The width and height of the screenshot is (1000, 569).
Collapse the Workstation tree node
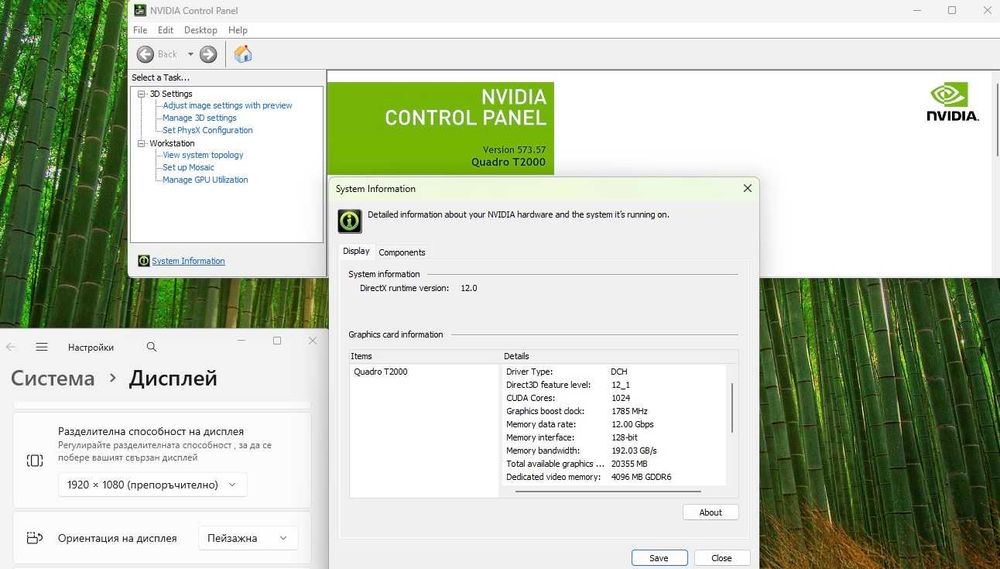142,144
